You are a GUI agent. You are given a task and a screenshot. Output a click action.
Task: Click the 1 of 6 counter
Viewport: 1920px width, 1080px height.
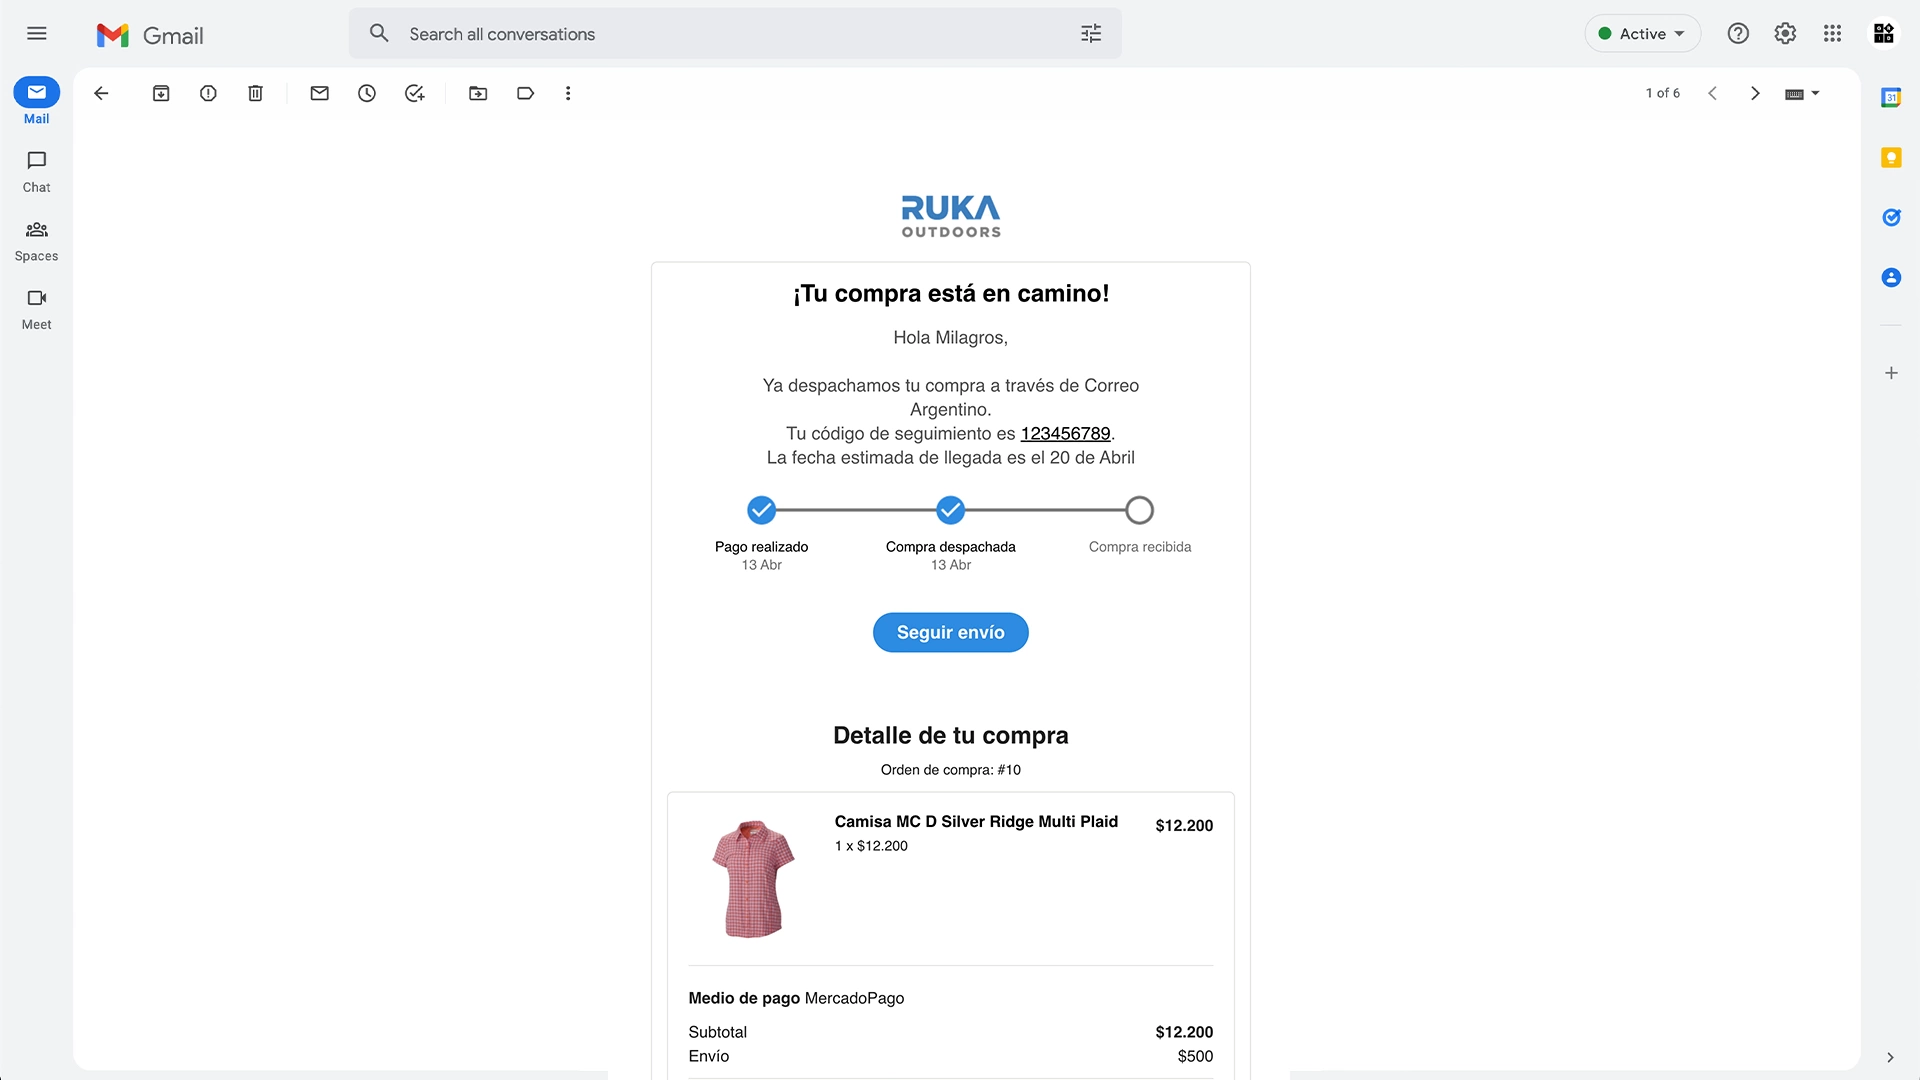coord(1662,93)
